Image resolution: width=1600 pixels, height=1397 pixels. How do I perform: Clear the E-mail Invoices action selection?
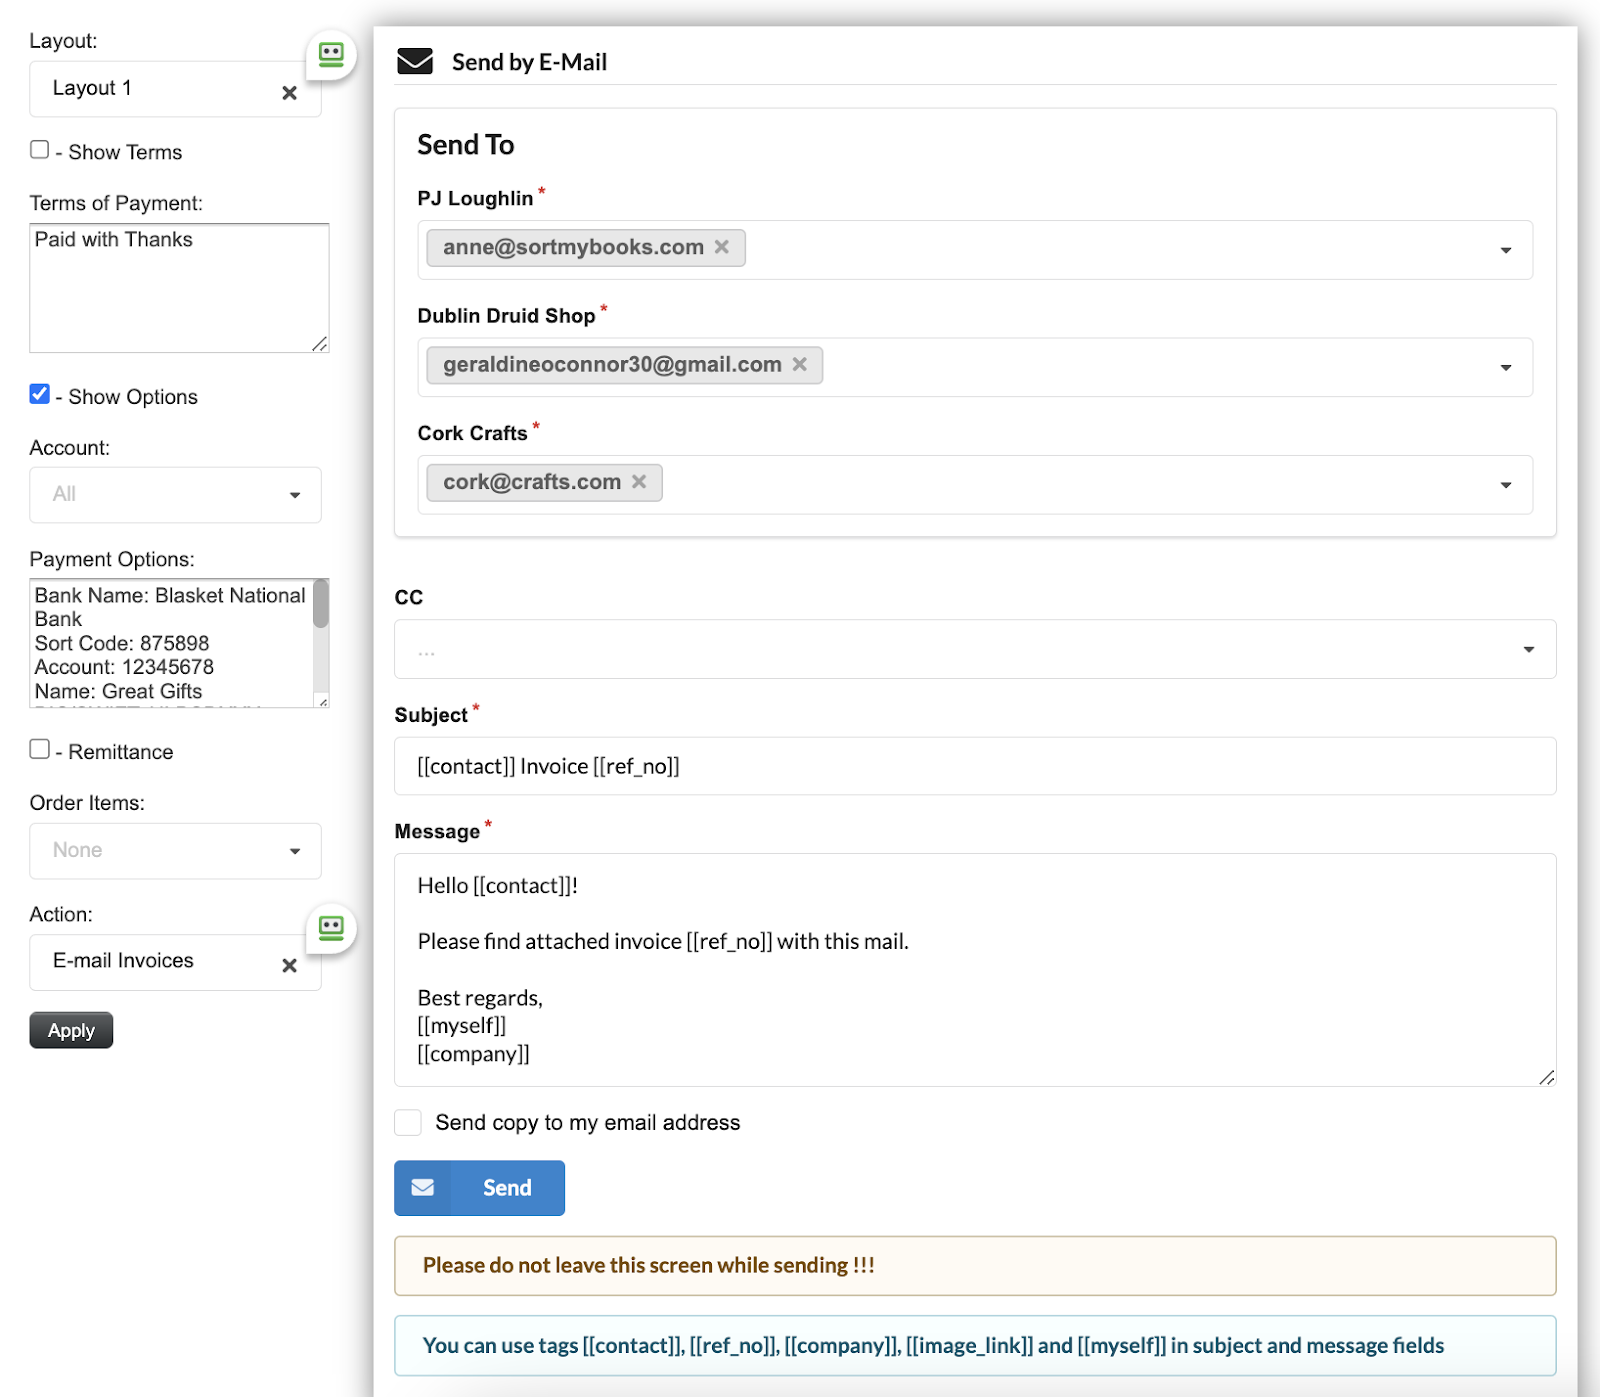tap(289, 965)
